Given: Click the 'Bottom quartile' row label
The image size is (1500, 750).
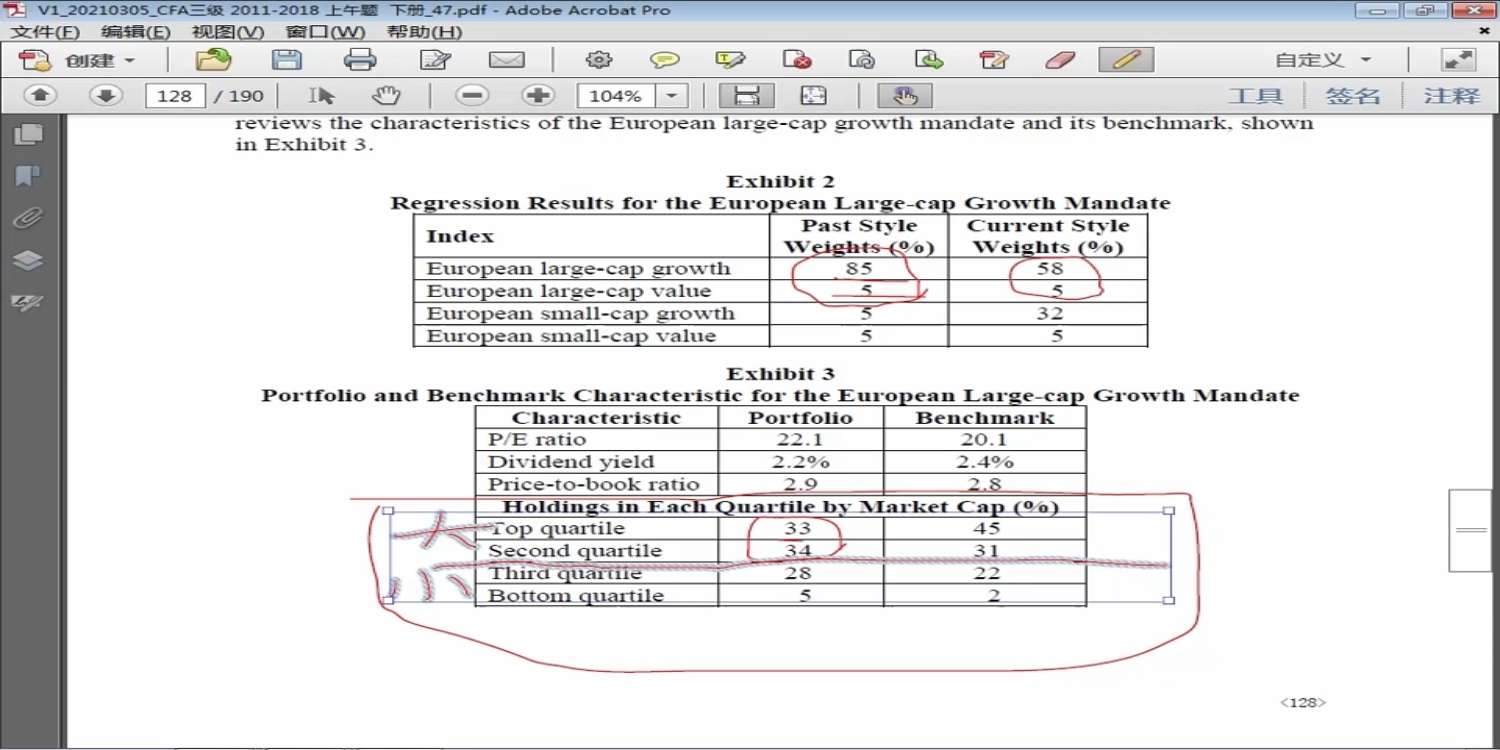Looking at the screenshot, I should (x=575, y=596).
